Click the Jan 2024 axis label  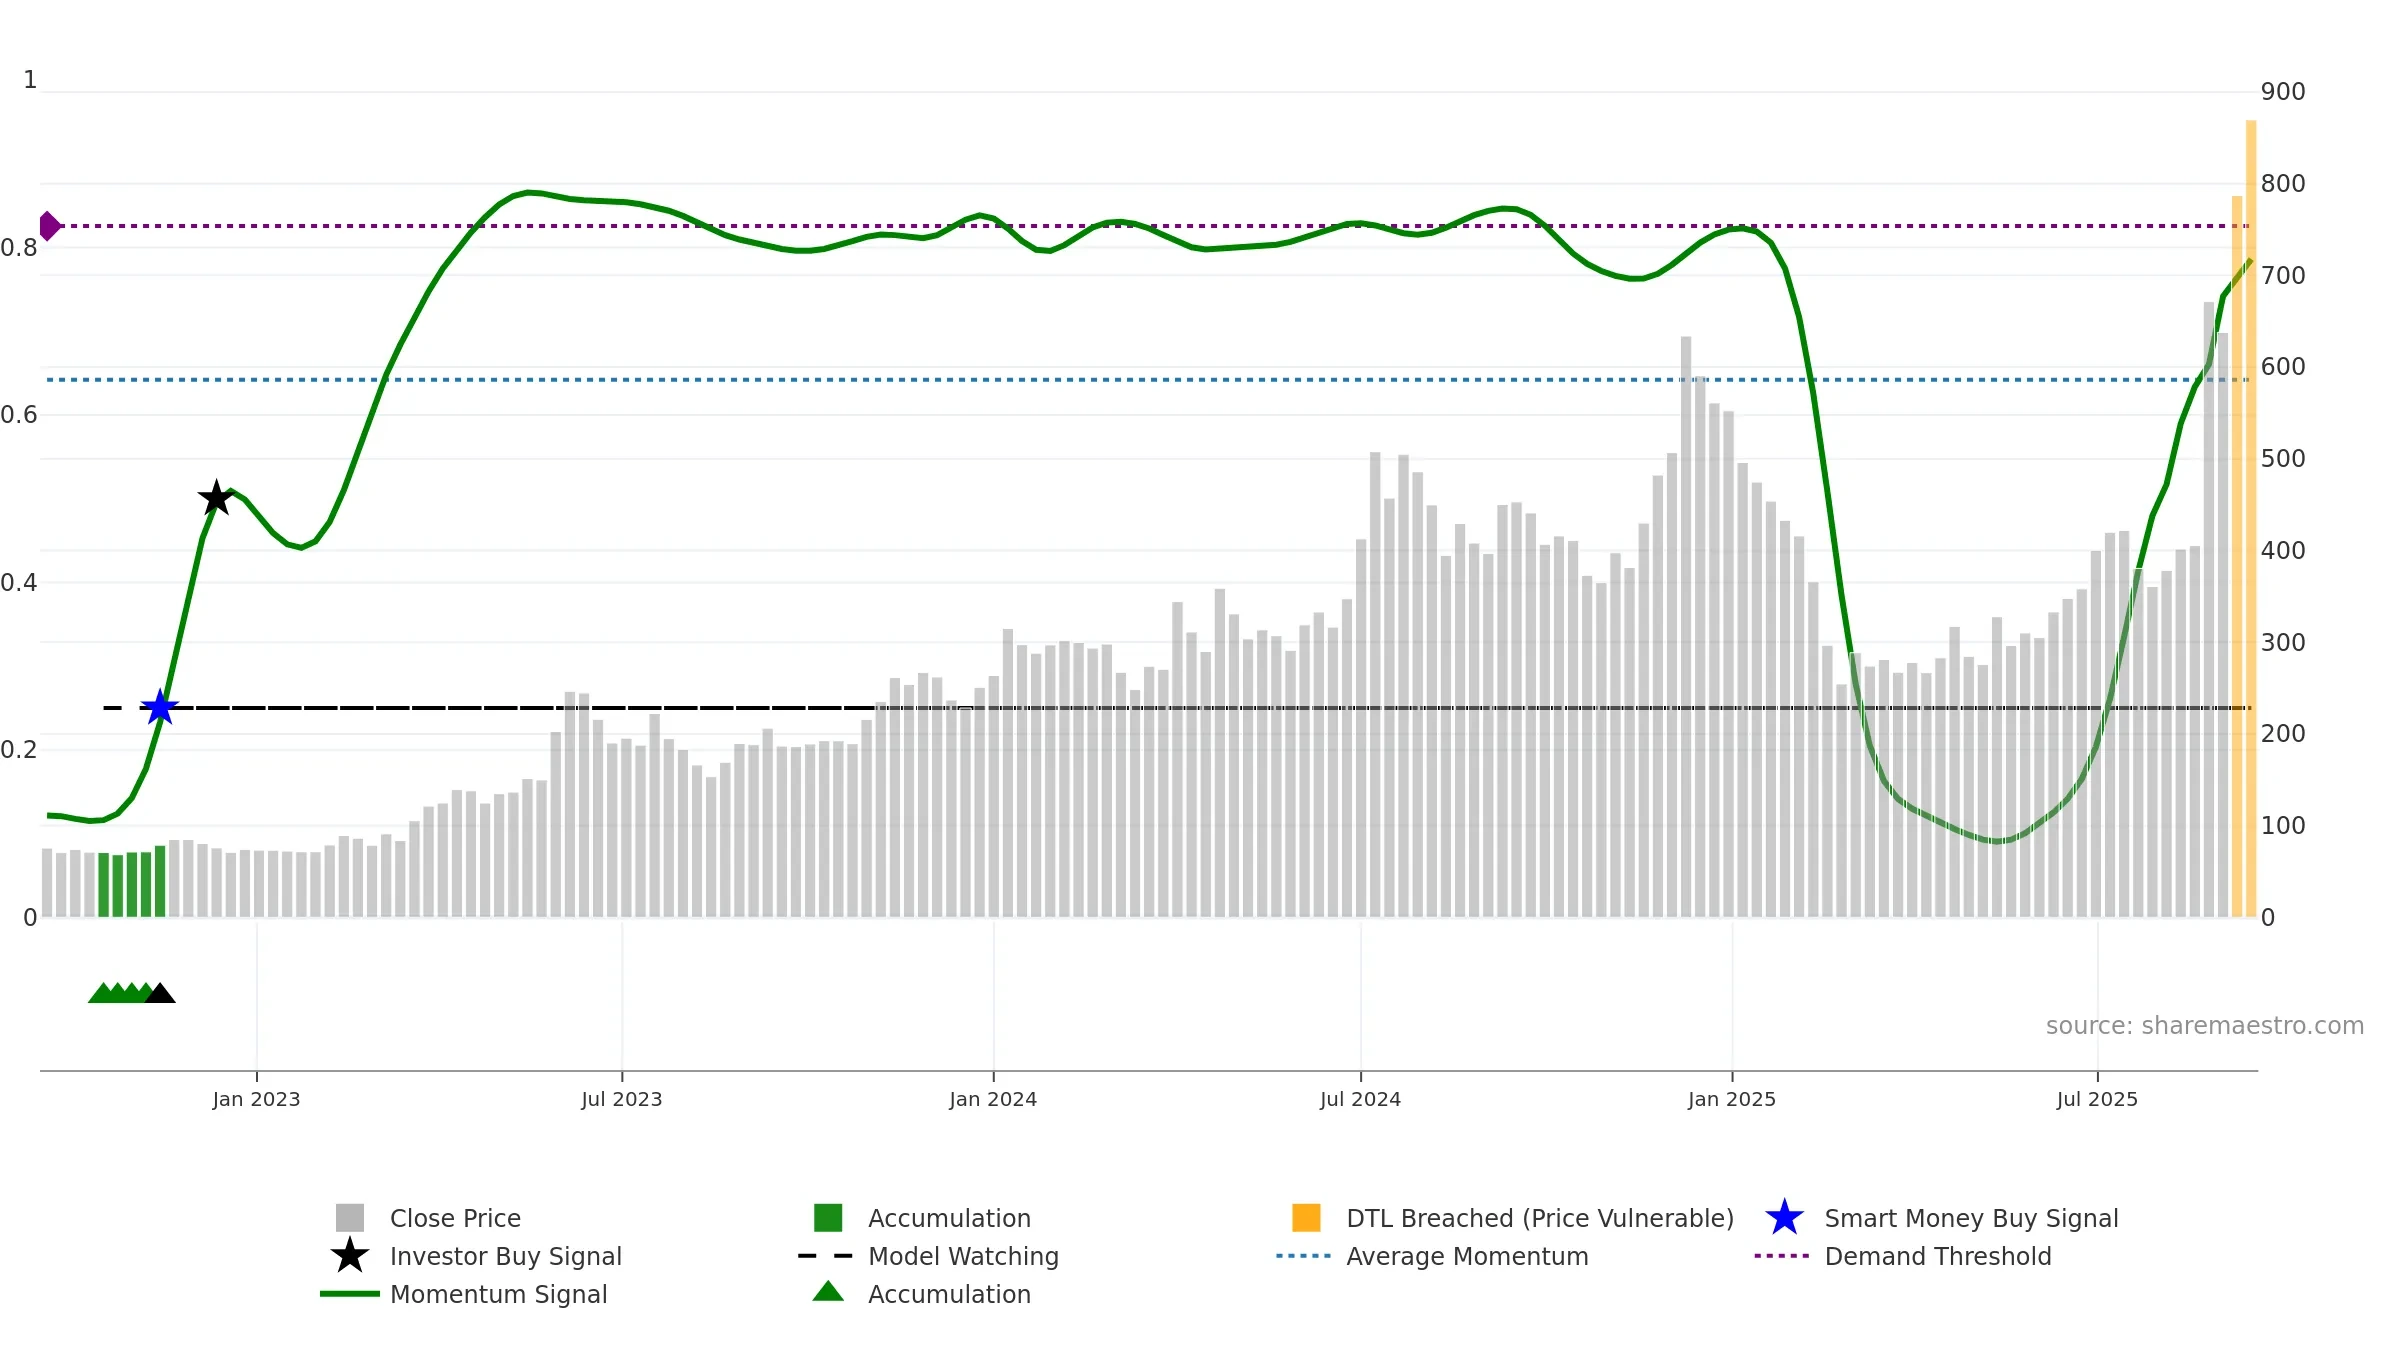click(993, 1100)
